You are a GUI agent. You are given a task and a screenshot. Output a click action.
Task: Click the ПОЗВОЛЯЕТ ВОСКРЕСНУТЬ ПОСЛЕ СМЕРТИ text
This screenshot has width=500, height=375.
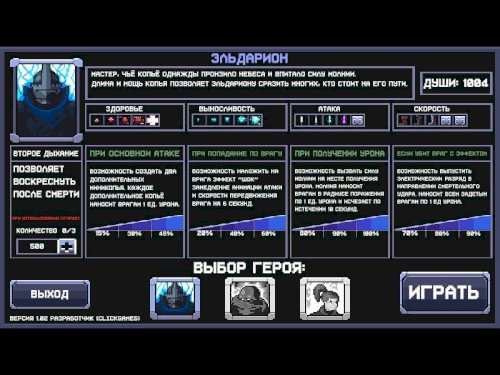click(x=46, y=182)
